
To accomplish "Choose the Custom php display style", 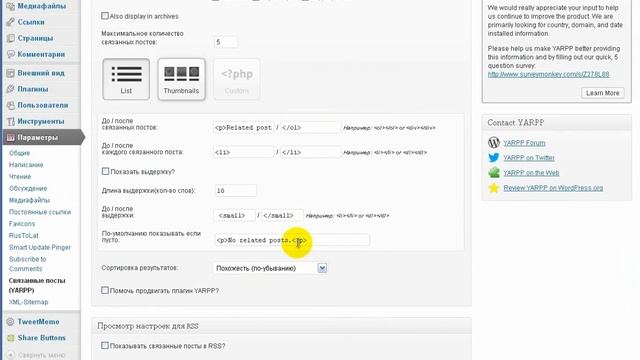I will pos(237,79).
